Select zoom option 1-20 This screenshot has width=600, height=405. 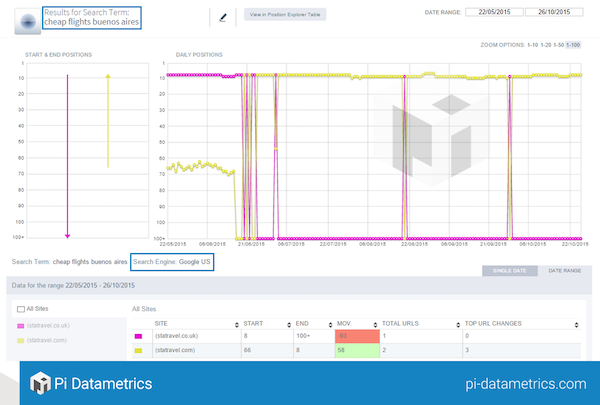(x=547, y=44)
